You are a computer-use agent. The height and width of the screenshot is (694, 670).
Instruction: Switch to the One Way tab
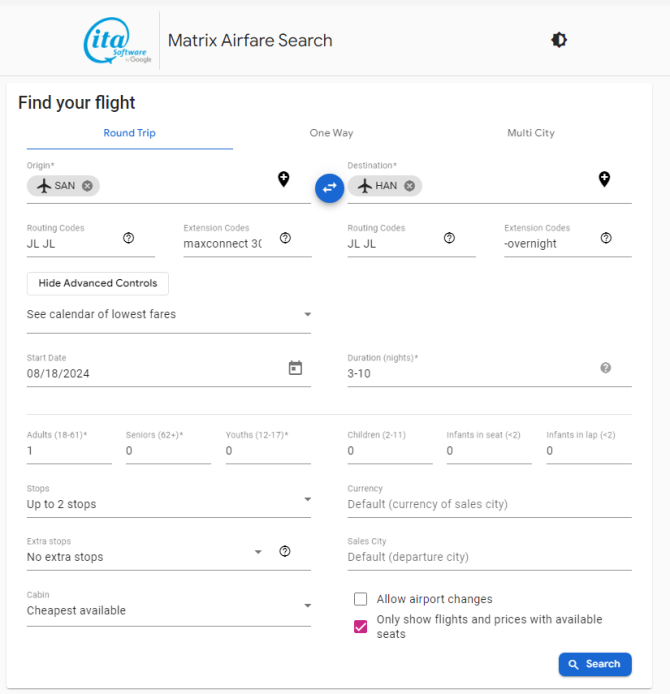(331, 133)
